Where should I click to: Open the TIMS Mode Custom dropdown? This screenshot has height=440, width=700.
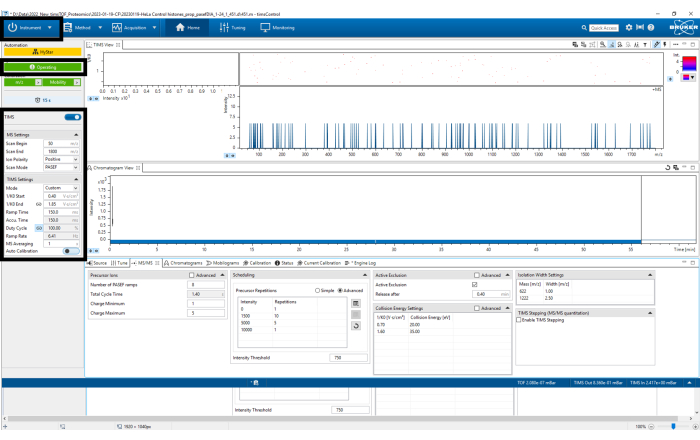[x=61, y=188]
